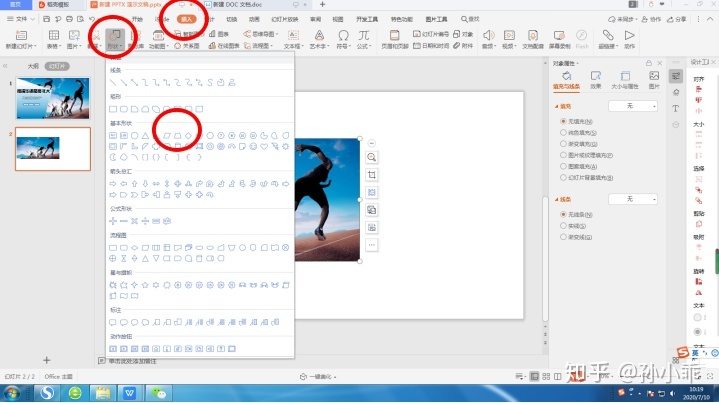Open the Flowchart (流程图) dropdown

coord(258,46)
